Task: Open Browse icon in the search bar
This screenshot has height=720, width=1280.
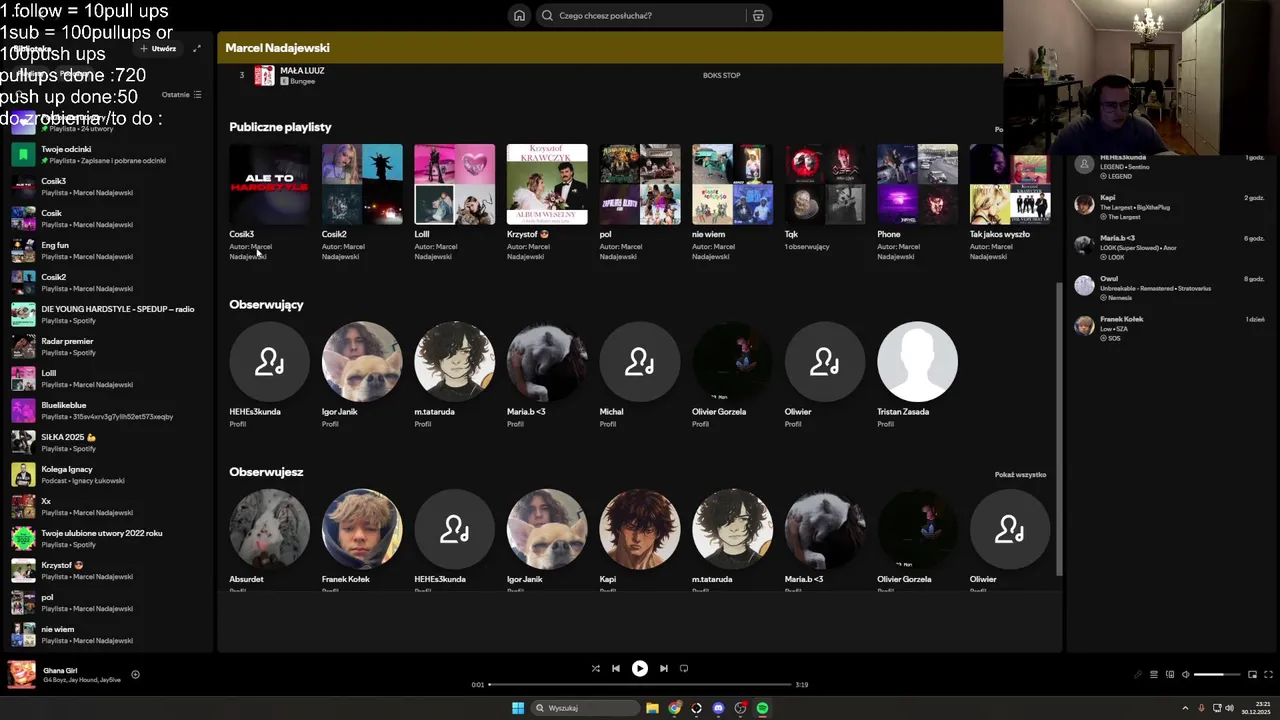Action: 758,15
